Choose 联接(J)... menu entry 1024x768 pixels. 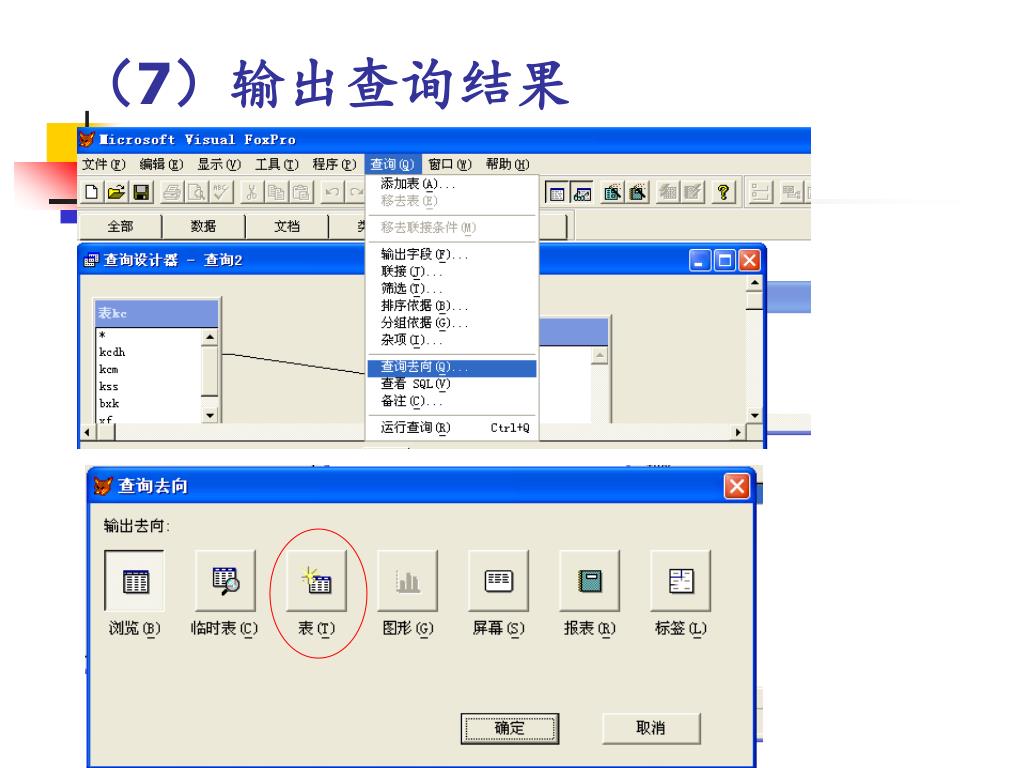[452, 271]
